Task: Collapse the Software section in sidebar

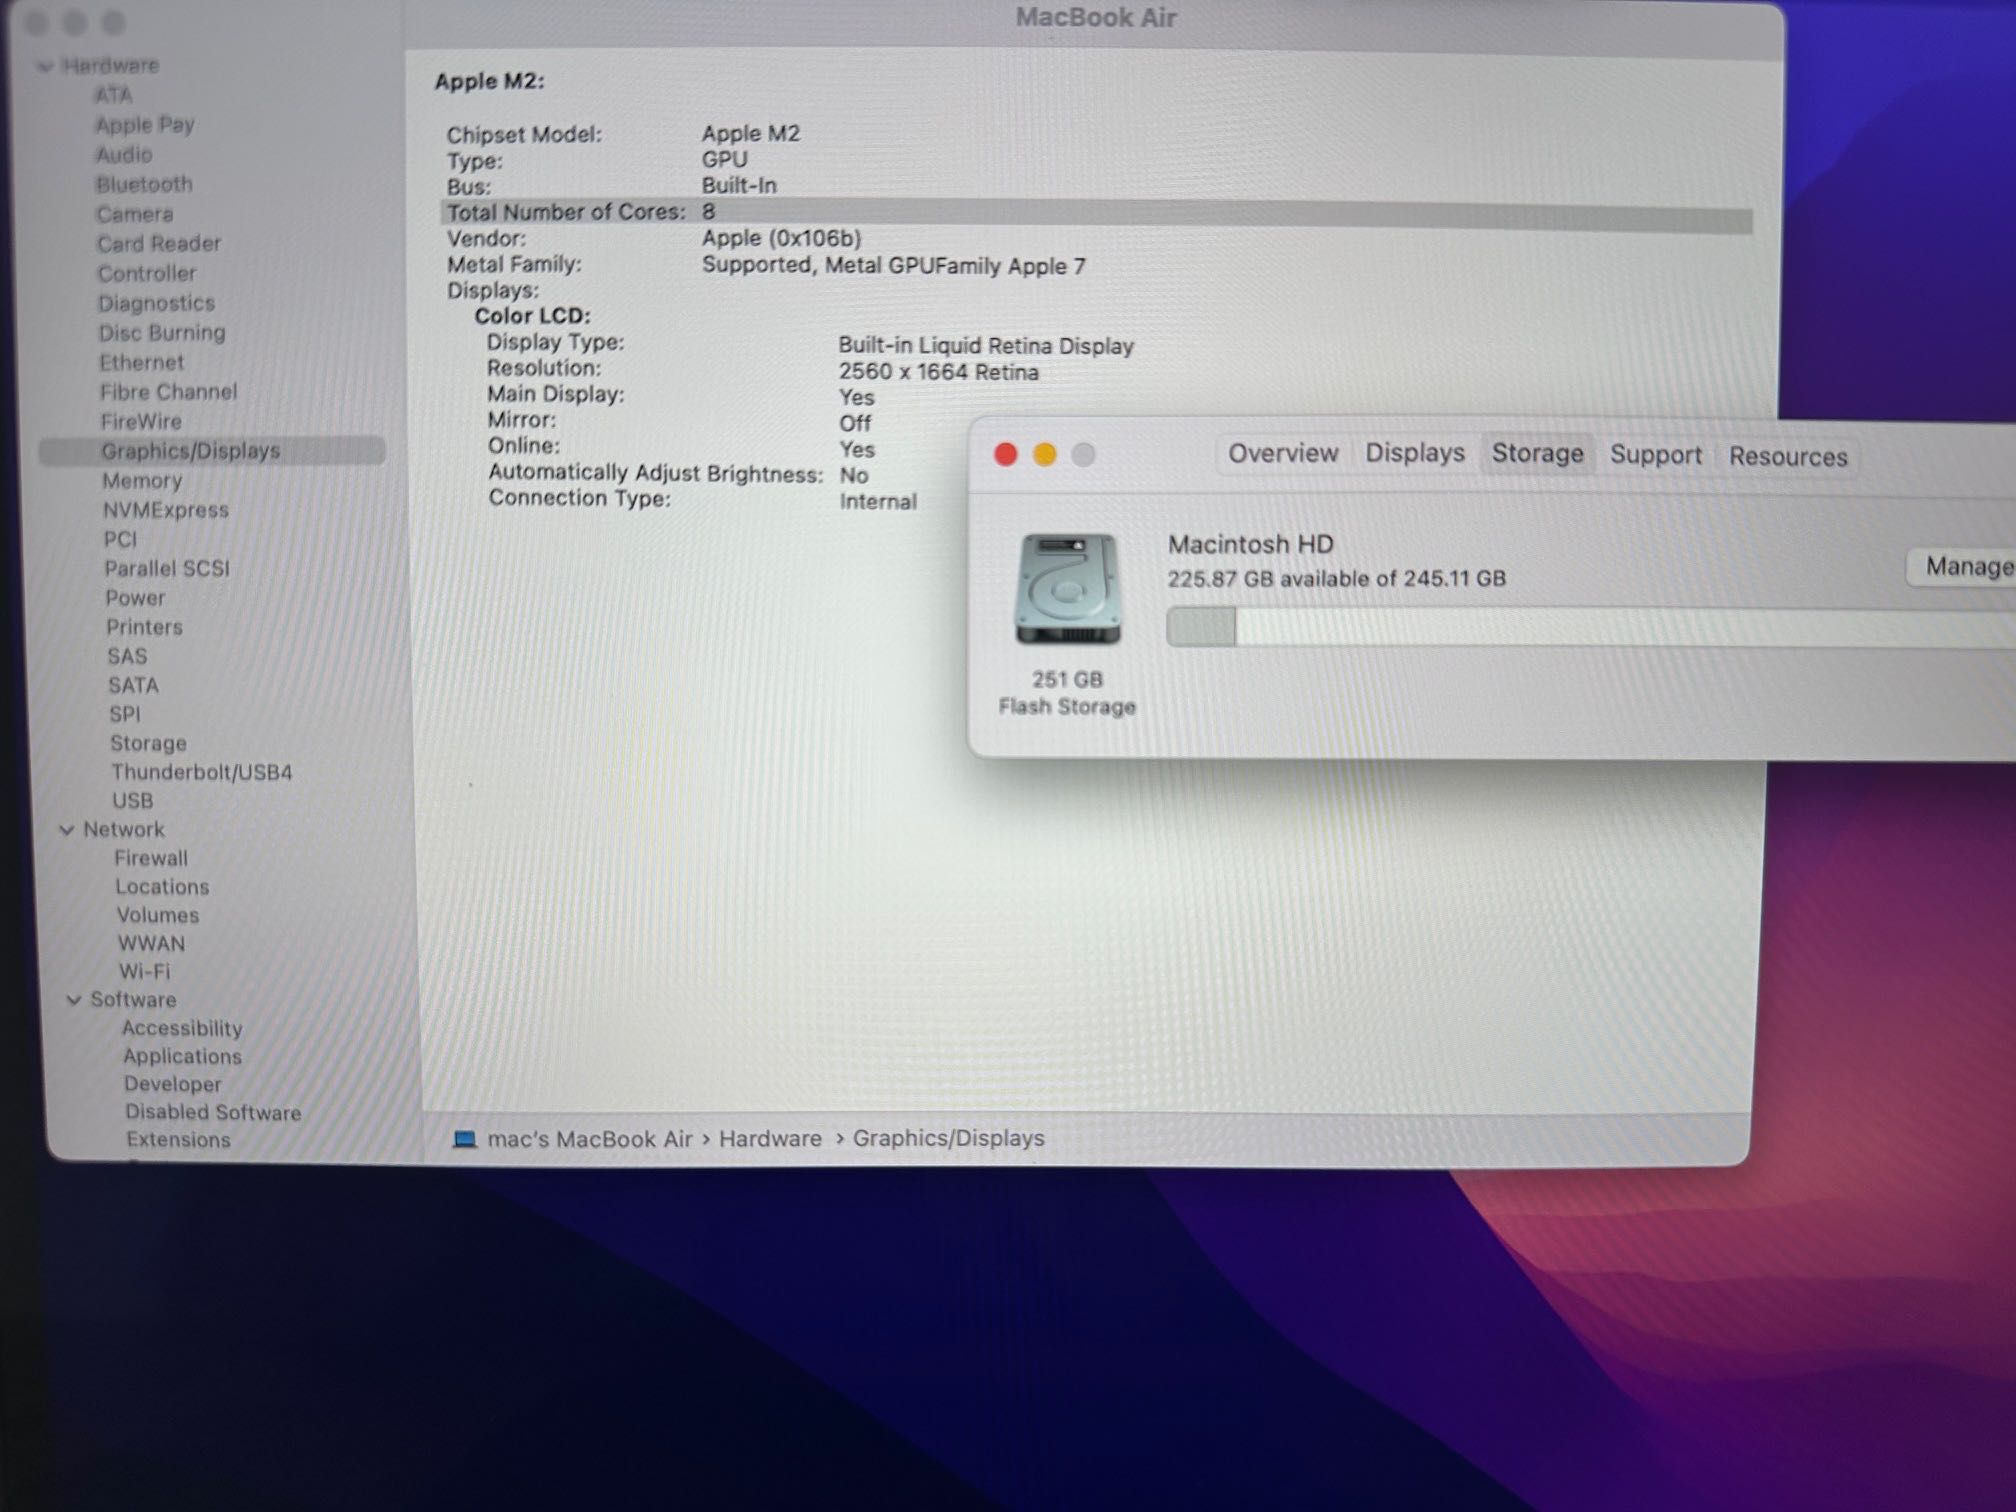Action: click(x=74, y=1000)
